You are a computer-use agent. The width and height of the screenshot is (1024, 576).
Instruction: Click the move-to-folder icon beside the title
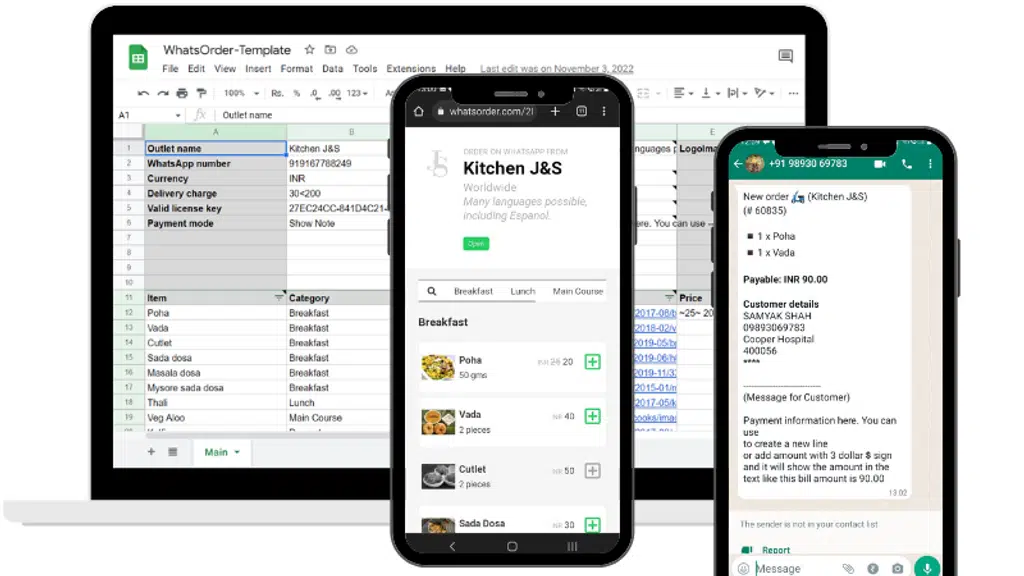pos(330,50)
